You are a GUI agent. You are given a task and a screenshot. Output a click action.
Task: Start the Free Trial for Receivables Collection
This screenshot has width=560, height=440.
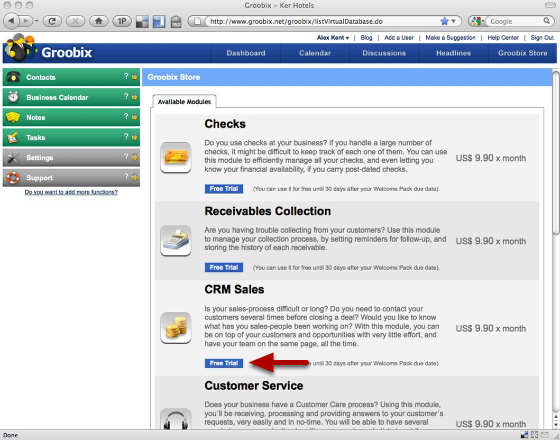[224, 267]
